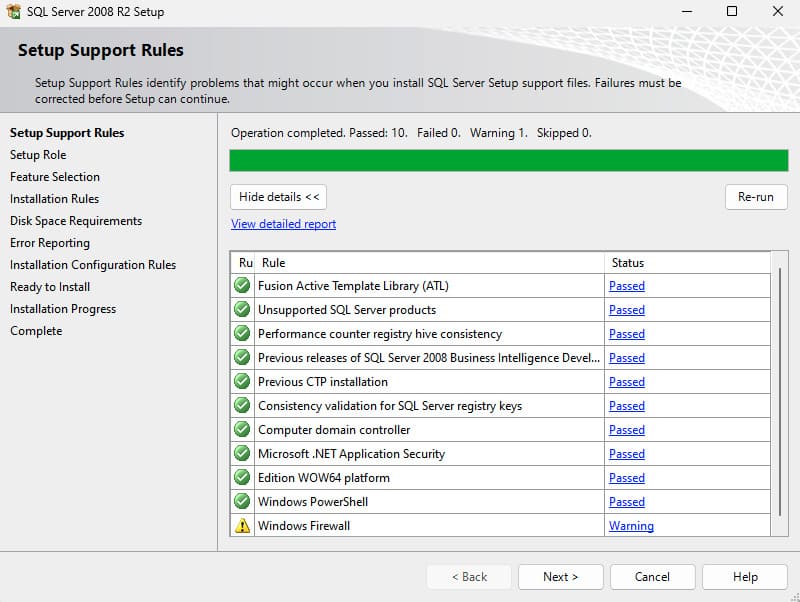Click green check icon beside Fusion Active Template Library
Viewport: 800px width, 602px height.
[x=242, y=286]
